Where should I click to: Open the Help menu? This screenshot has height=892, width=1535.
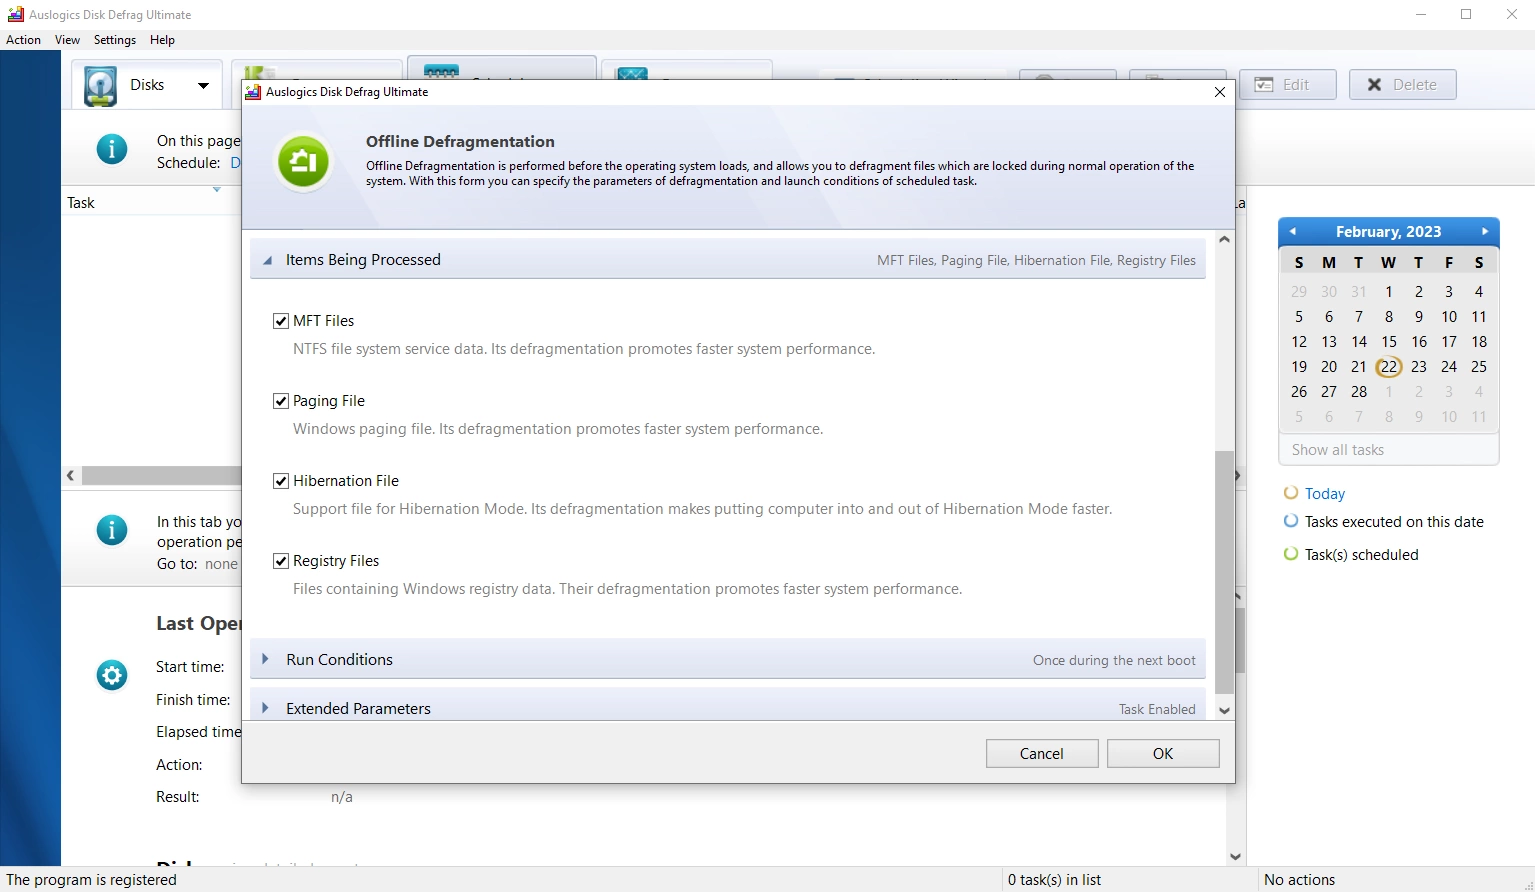click(162, 40)
